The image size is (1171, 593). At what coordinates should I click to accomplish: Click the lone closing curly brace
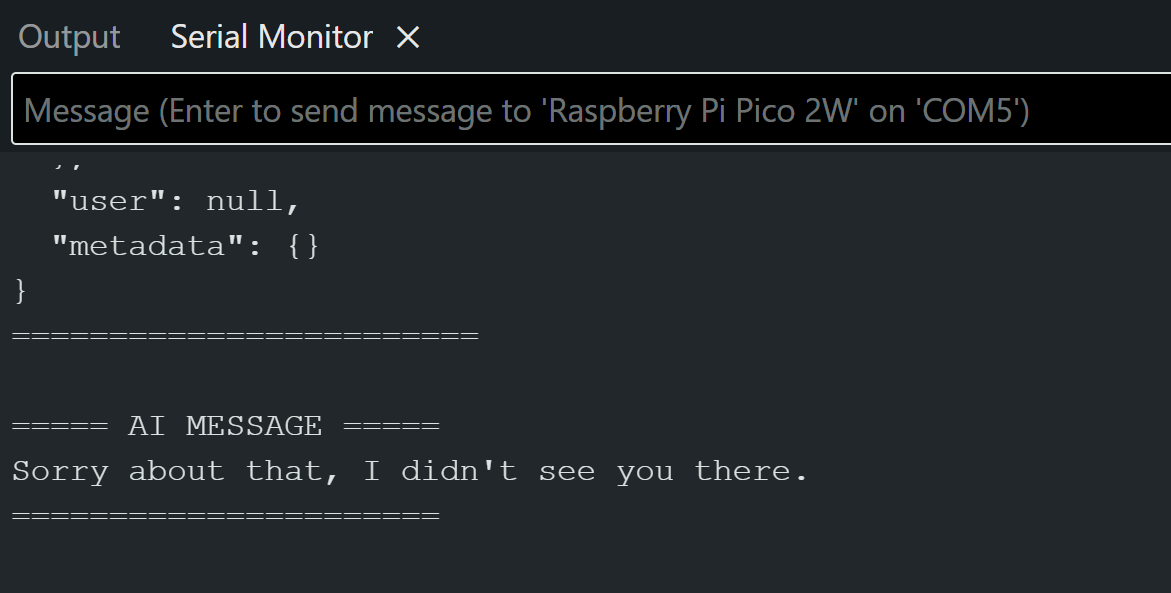coord(20,290)
